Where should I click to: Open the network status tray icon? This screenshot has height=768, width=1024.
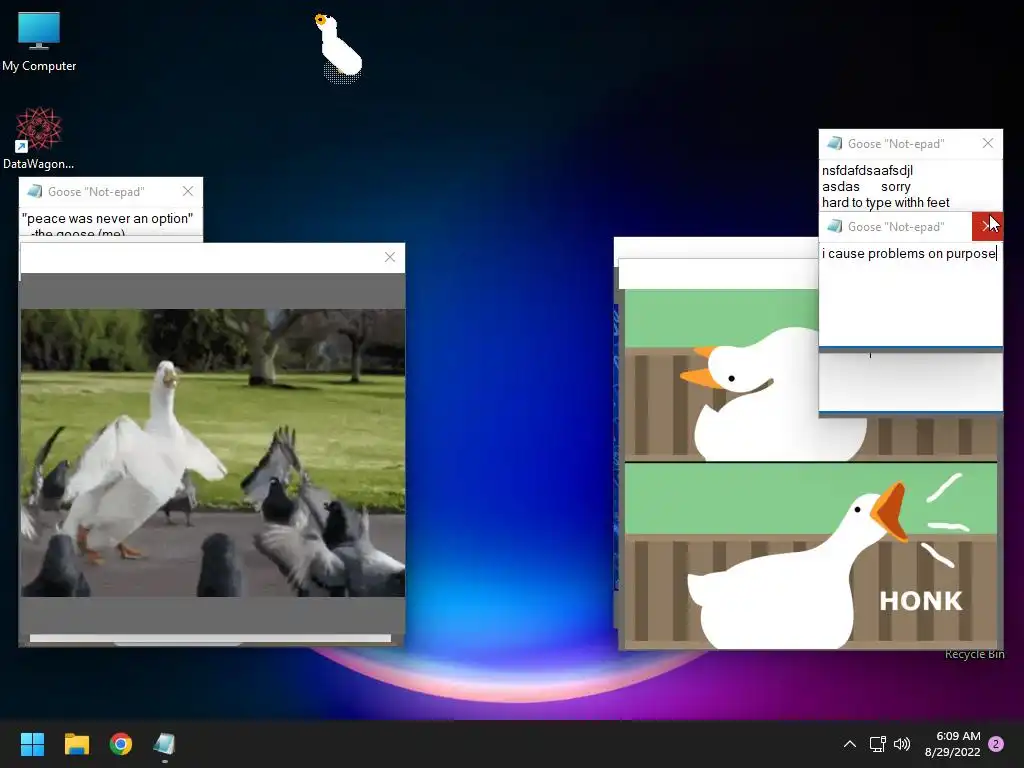[878, 744]
